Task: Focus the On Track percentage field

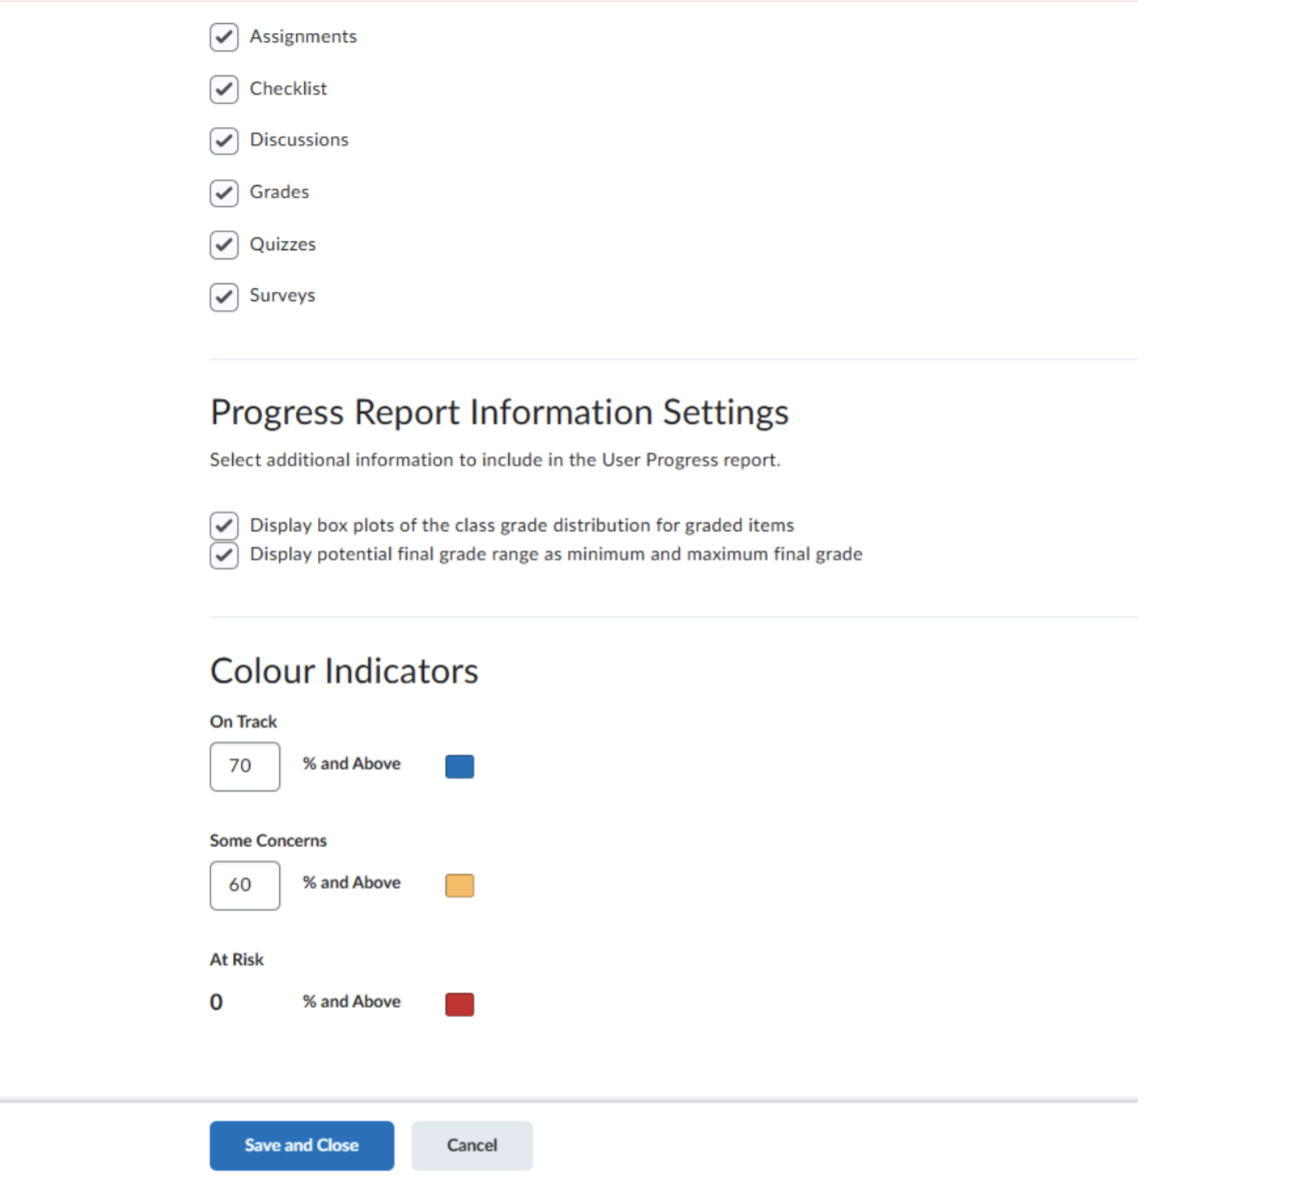Action: (245, 766)
